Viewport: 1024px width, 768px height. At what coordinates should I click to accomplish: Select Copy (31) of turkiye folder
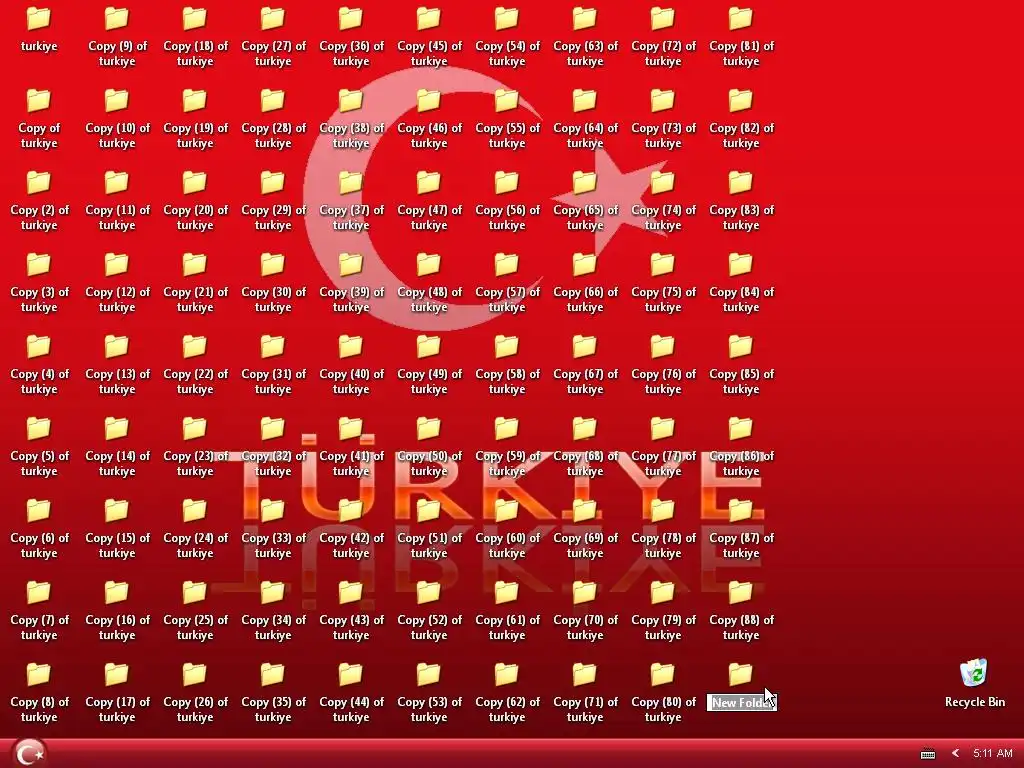click(273, 346)
